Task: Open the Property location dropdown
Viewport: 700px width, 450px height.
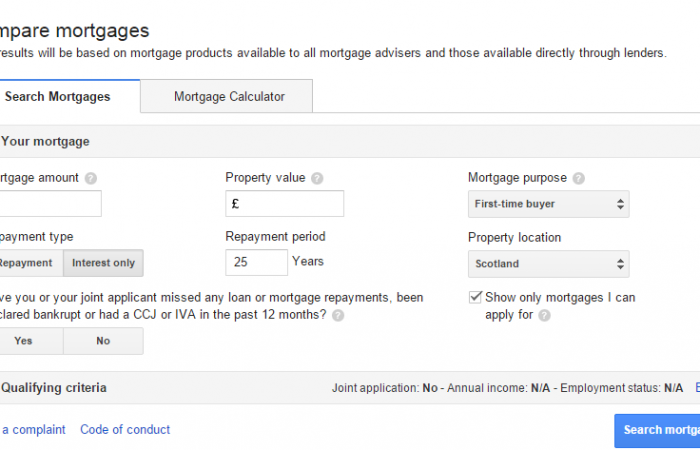Action: 548,264
